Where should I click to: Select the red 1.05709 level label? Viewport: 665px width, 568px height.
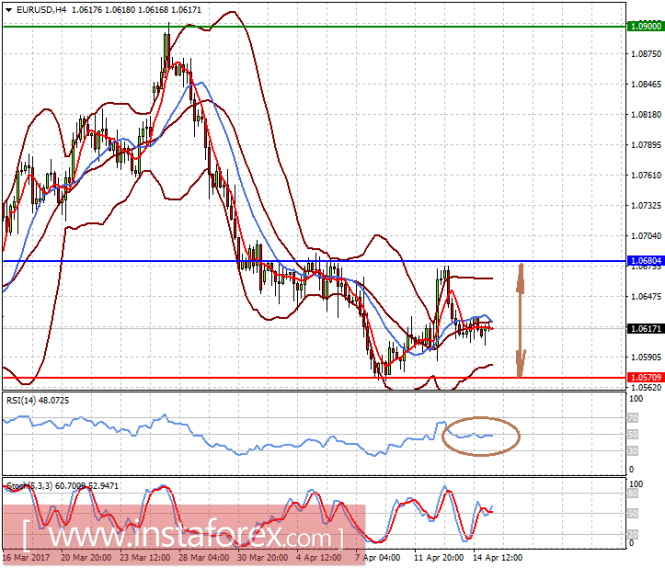coord(645,377)
